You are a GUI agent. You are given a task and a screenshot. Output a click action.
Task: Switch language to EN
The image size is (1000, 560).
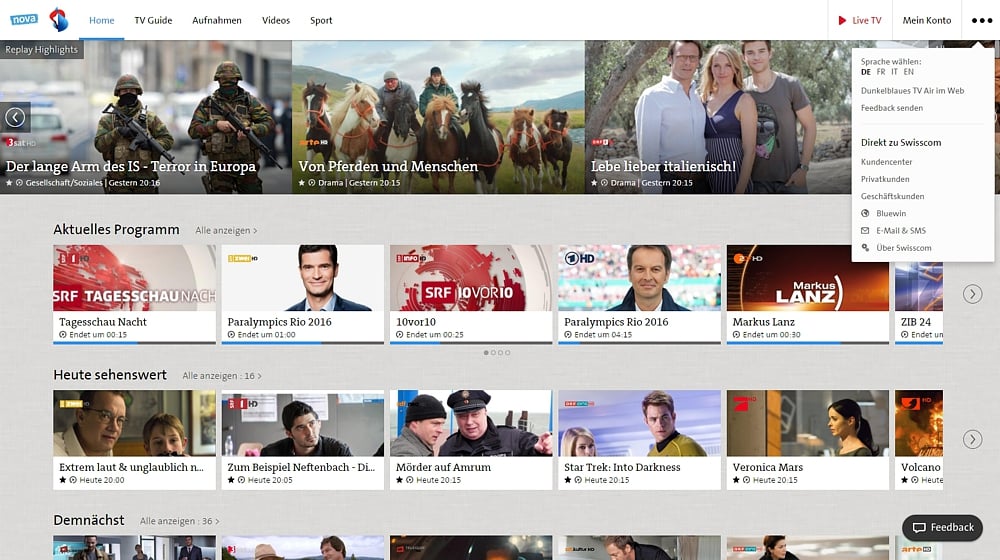click(909, 72)
